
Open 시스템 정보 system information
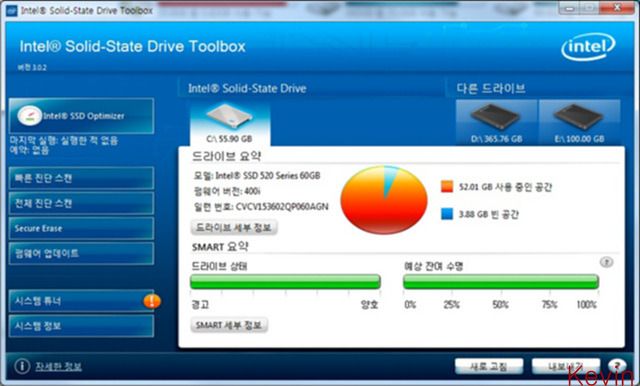82,326
